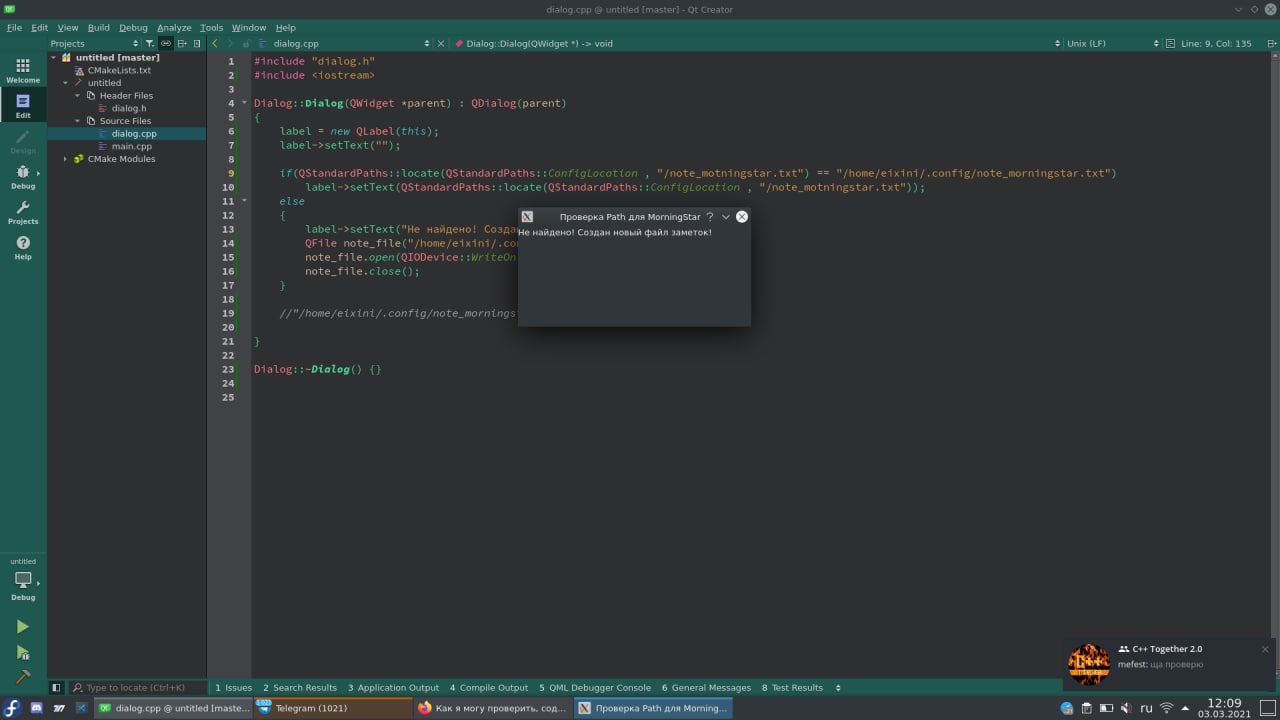Open the Dialog::Dialog symbol dropdown
1280x720 pixels.
point(755,43)
